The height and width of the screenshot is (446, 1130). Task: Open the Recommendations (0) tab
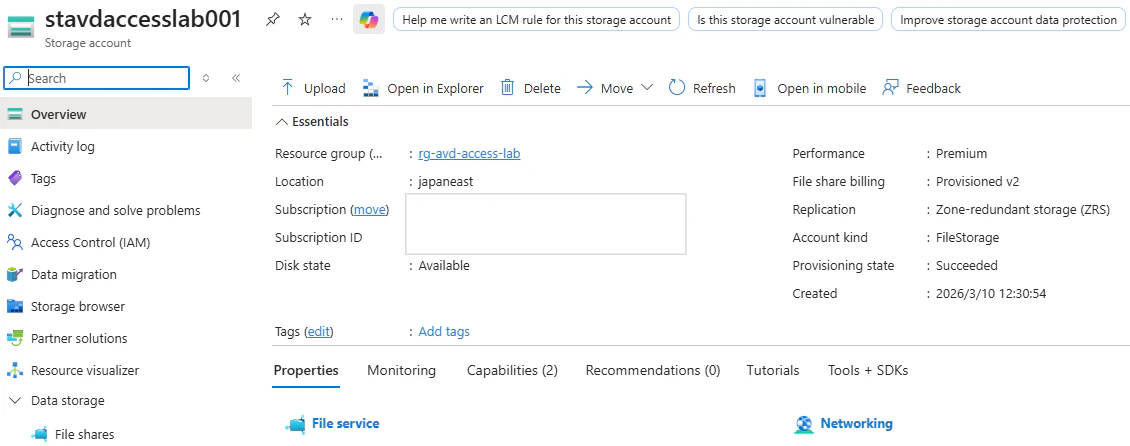(653, 370)
